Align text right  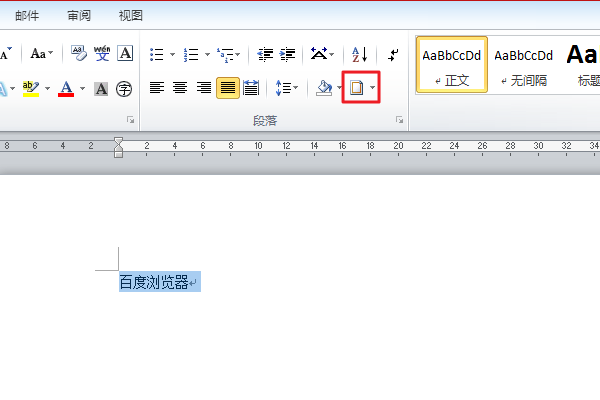[204, 88]
